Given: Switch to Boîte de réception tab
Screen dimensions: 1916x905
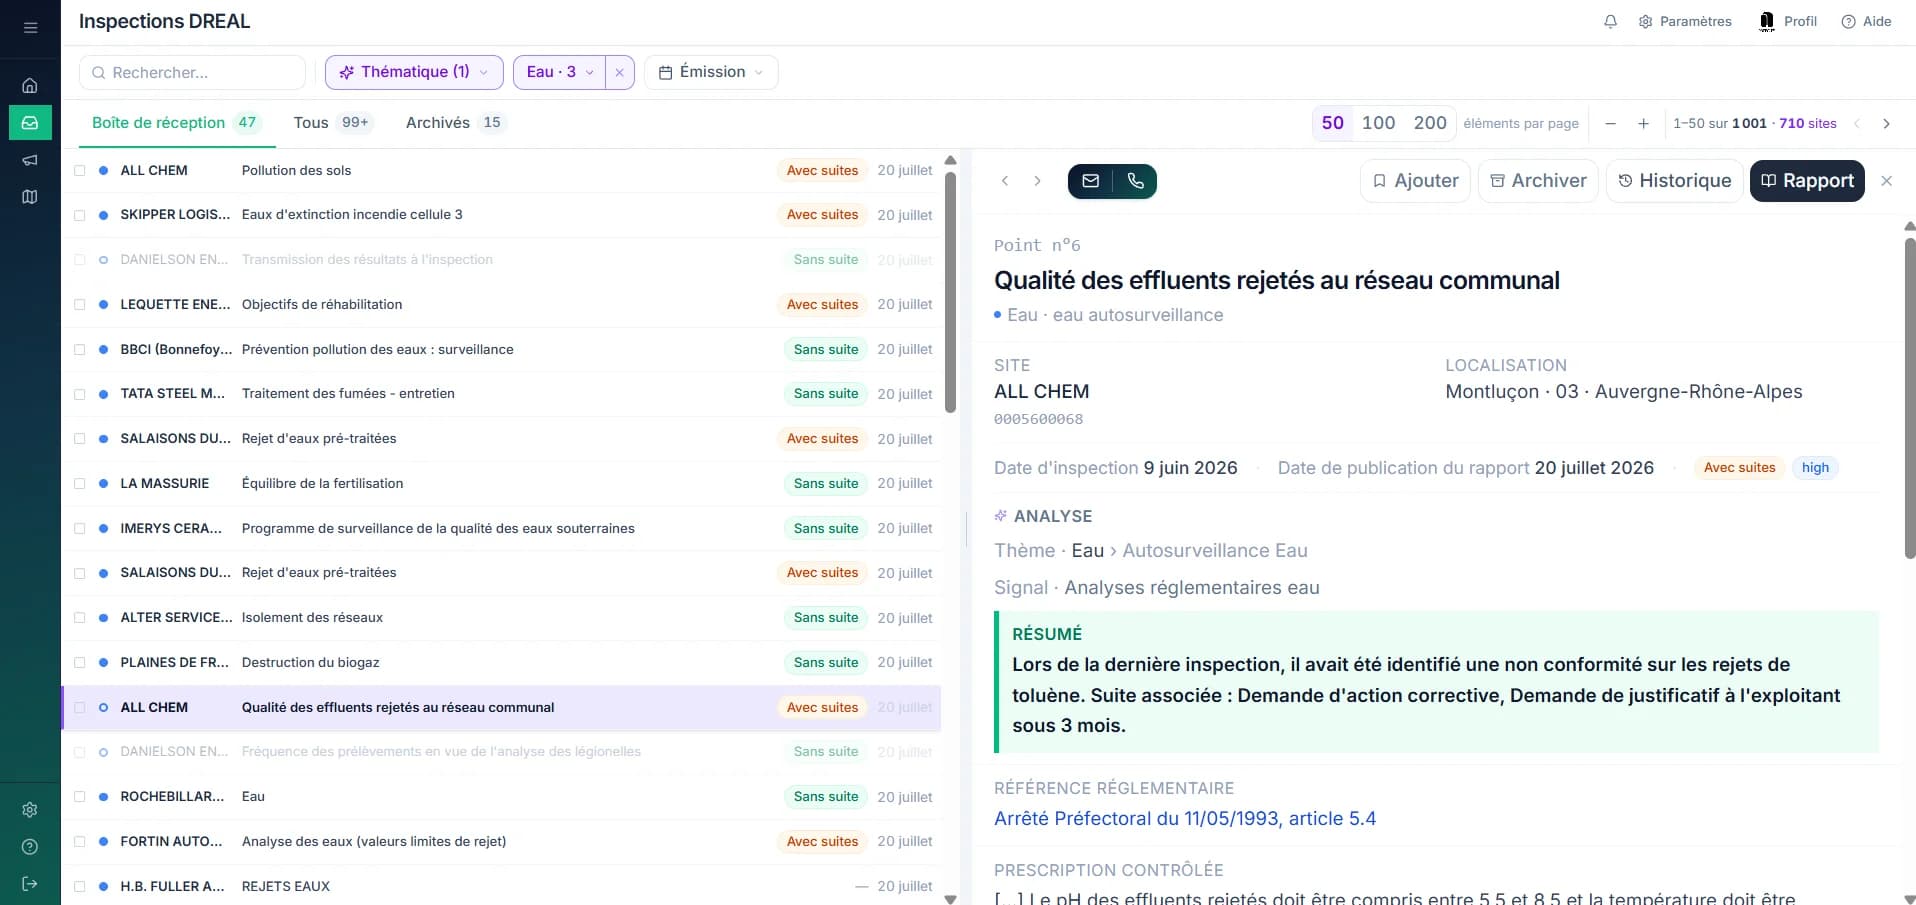Looking at the screenshot, I should (175, 123).
